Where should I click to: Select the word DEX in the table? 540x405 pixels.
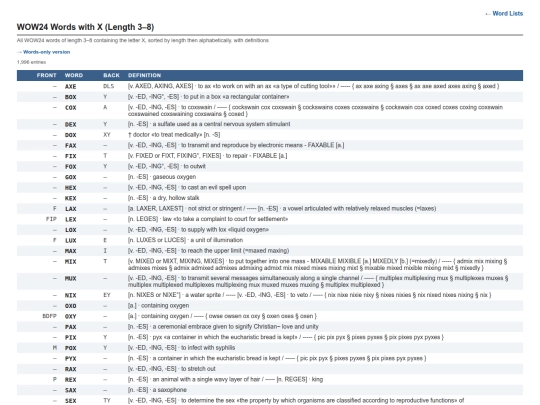click(x=71, y=124)
